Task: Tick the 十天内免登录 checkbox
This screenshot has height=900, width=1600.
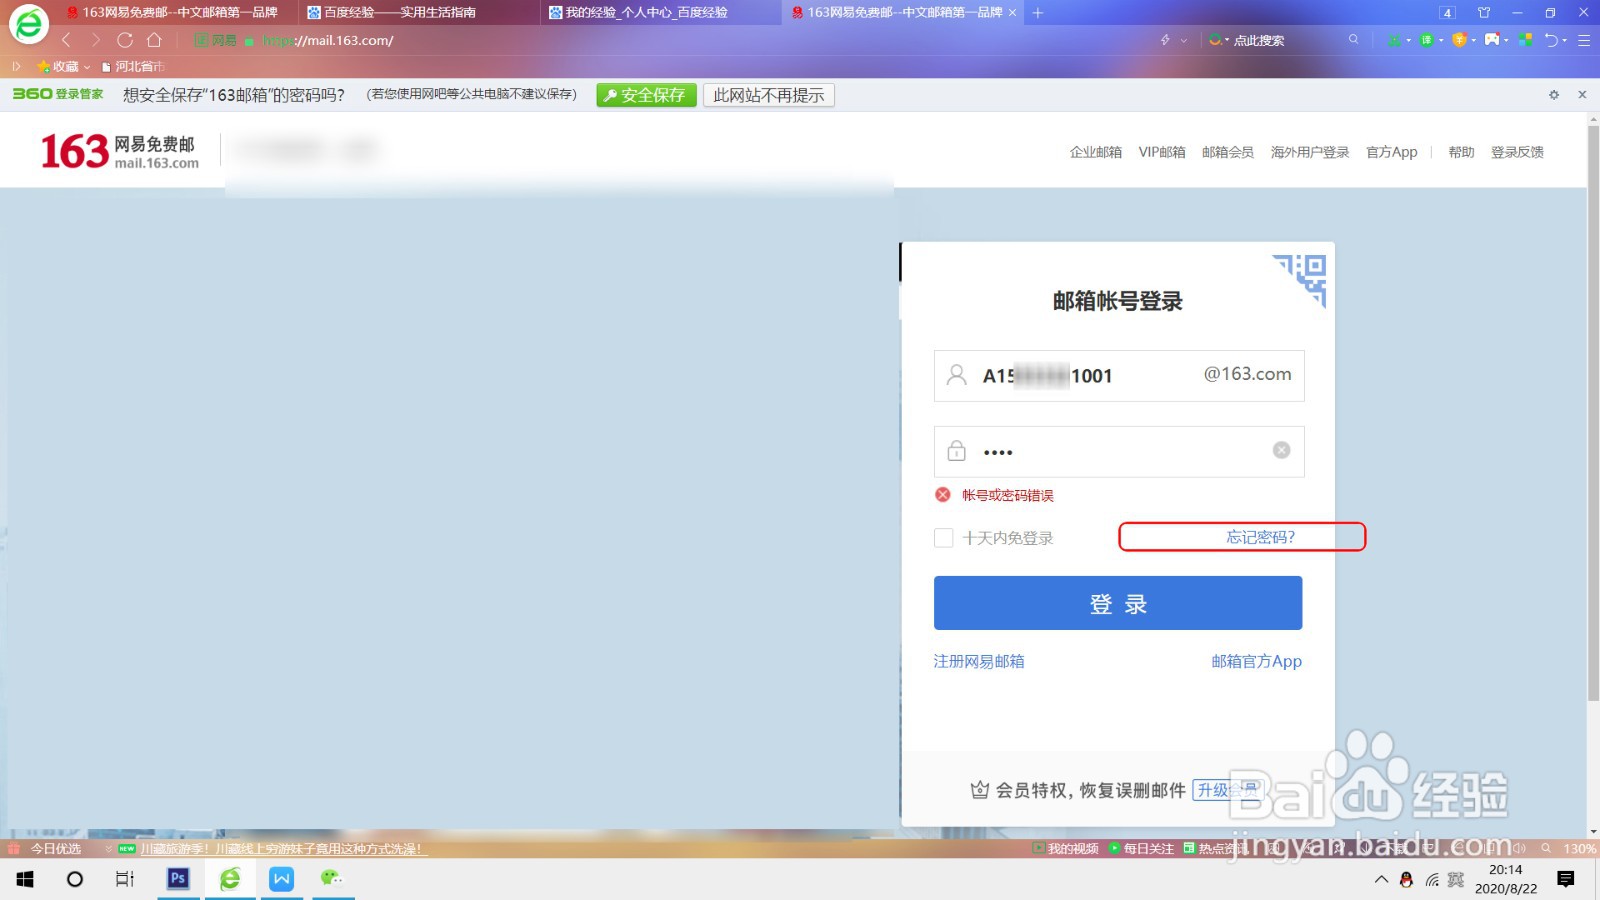Action: [x=943, y=538]
